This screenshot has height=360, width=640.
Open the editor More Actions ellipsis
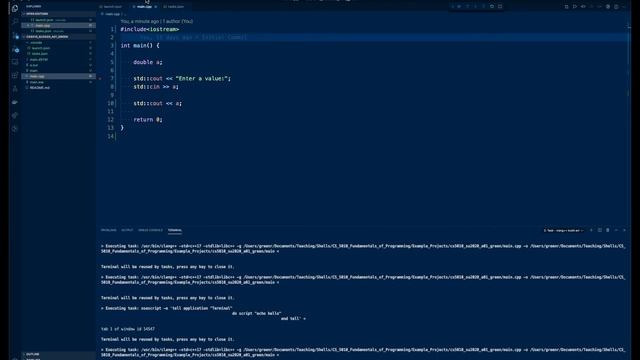point(624,7)
